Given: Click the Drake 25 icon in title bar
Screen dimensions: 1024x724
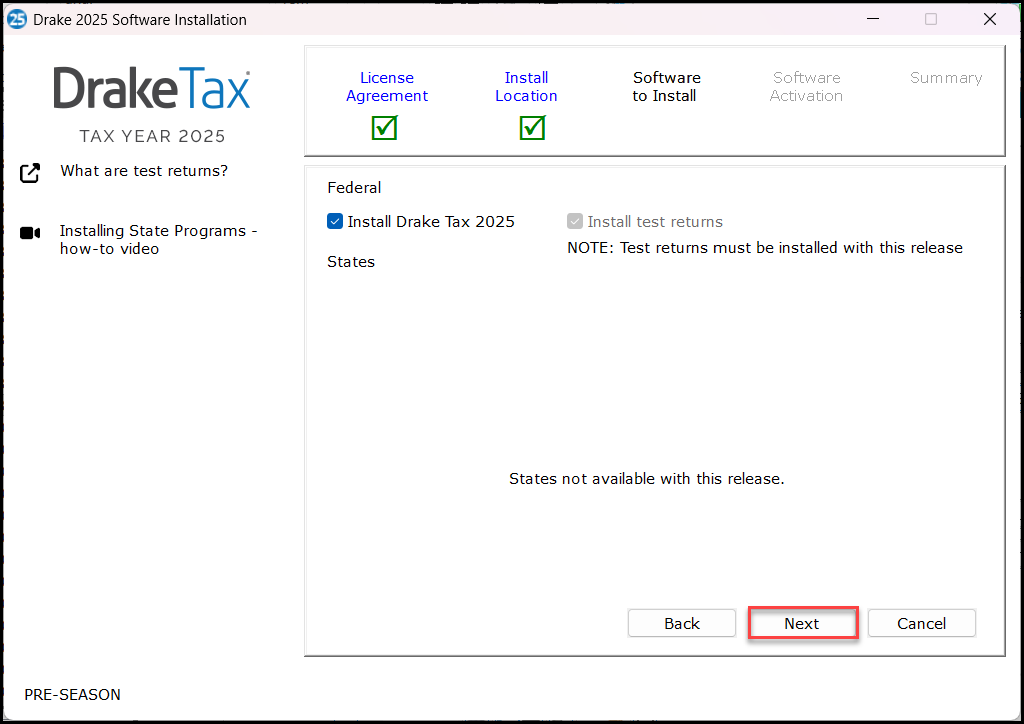Looking at the screenshot, I should tap(16, 18).
